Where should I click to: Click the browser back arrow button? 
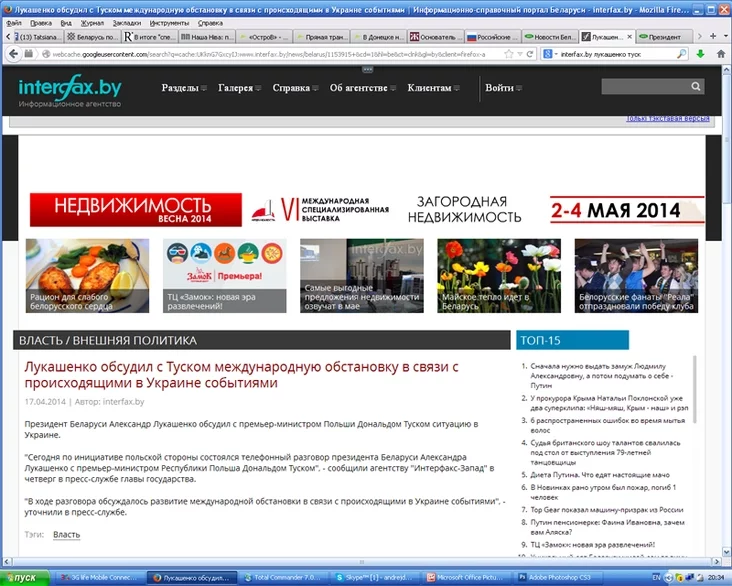[15, 53]
